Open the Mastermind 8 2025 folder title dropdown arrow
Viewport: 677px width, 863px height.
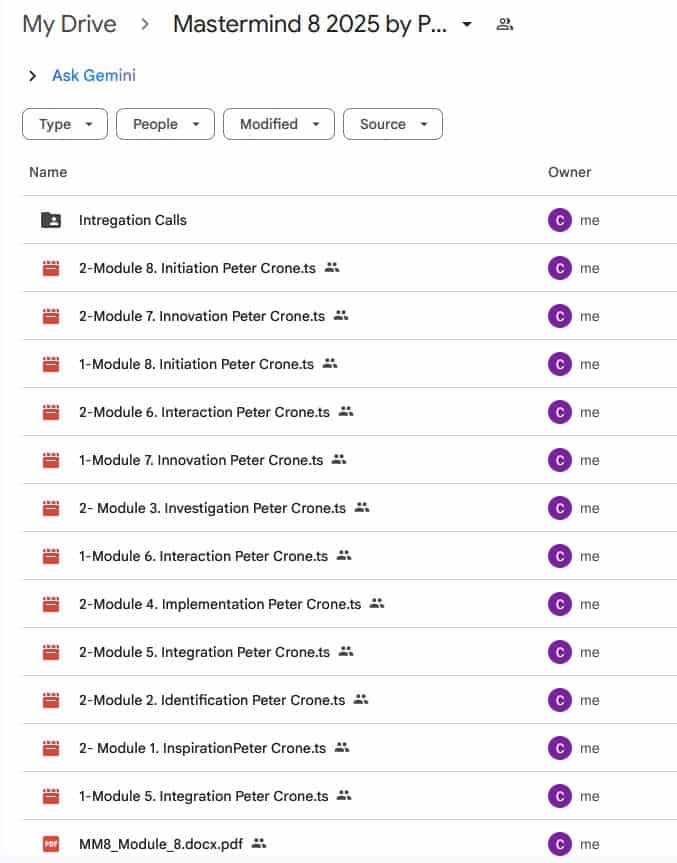[467, 25]
